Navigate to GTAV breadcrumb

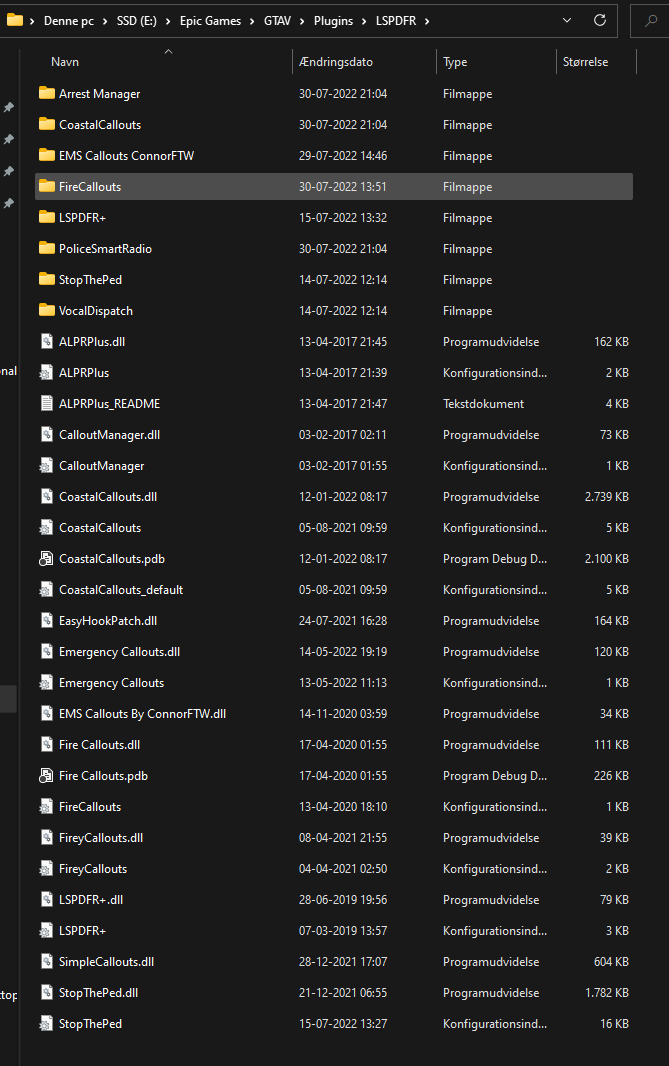click(x=277, y=21)
